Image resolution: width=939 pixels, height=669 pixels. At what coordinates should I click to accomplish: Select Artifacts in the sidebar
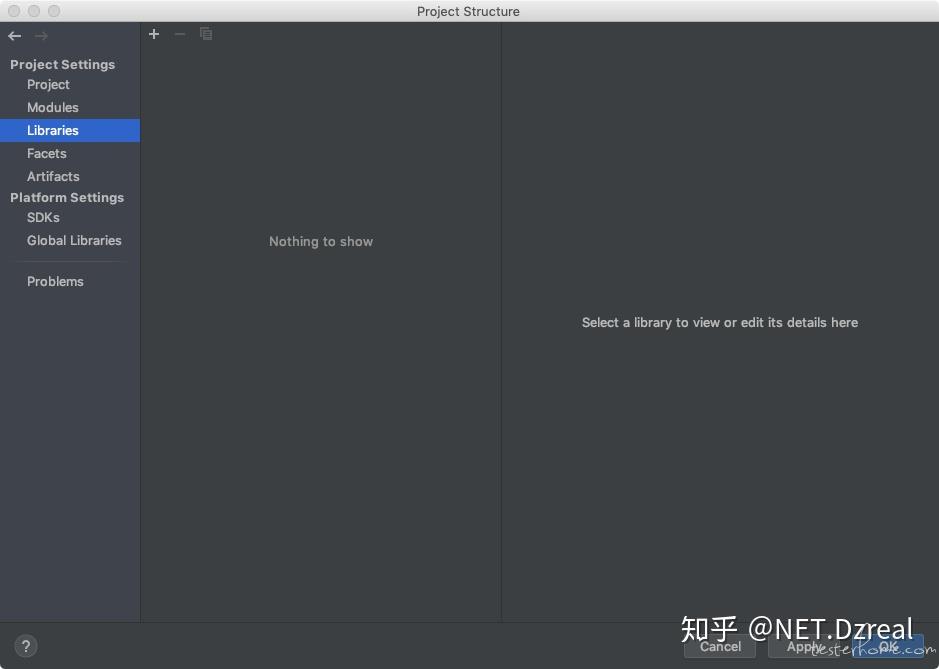pos(53,176)
